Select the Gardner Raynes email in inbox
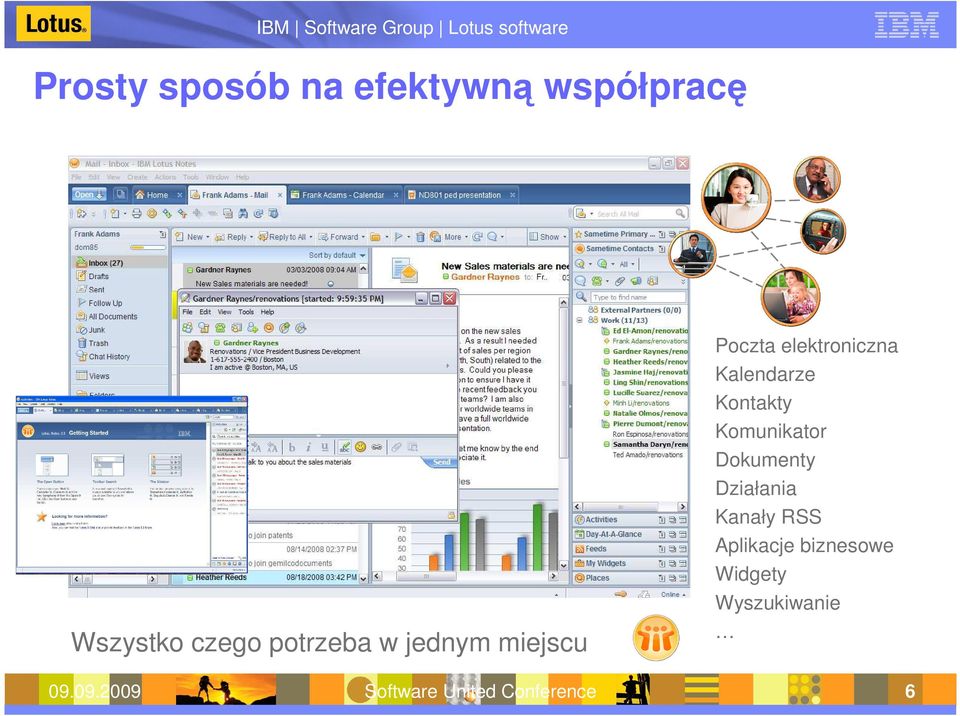 (272, 276)
